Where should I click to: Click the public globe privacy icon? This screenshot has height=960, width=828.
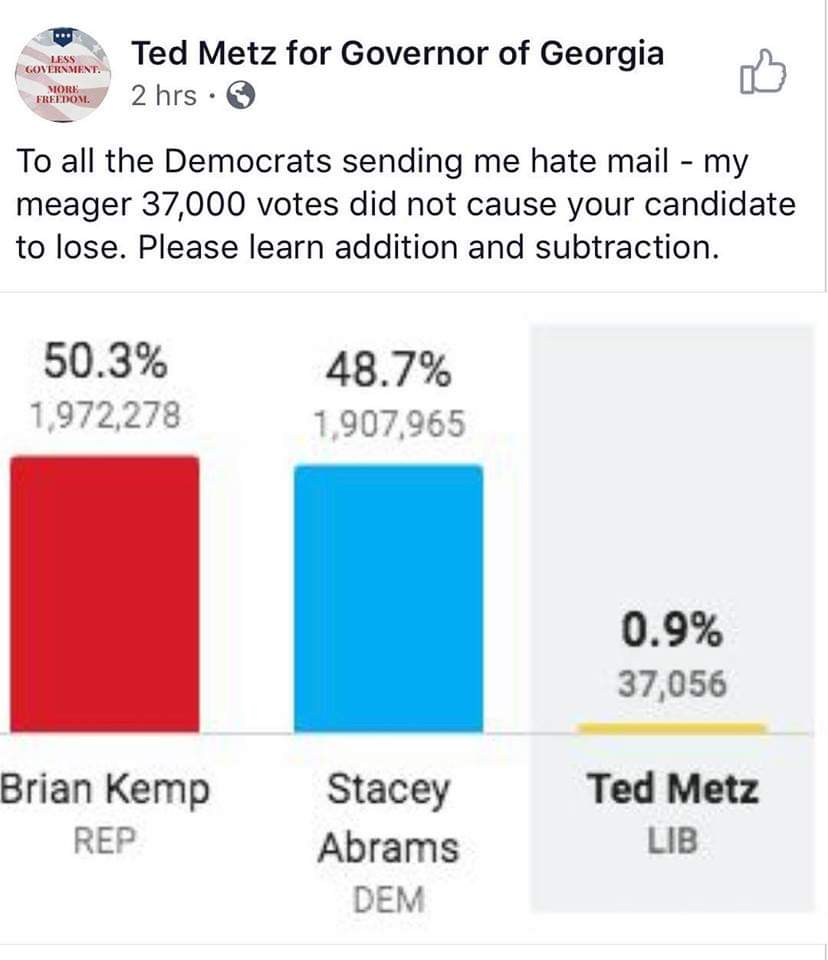[241, 96]
